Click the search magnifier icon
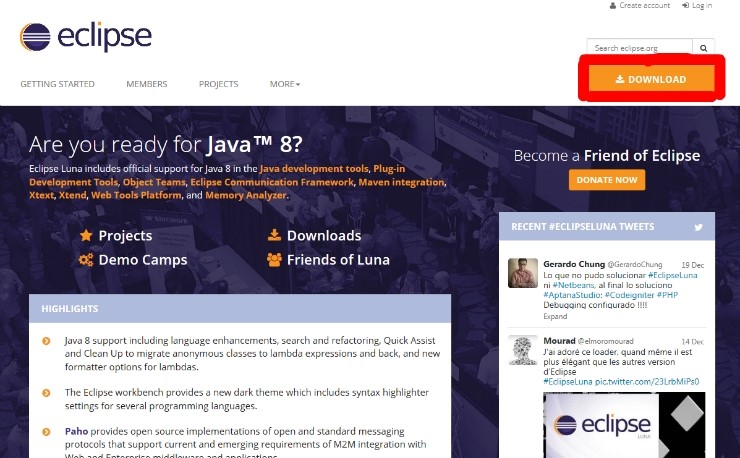Viewport: 740px width, 458px height. 703,48
